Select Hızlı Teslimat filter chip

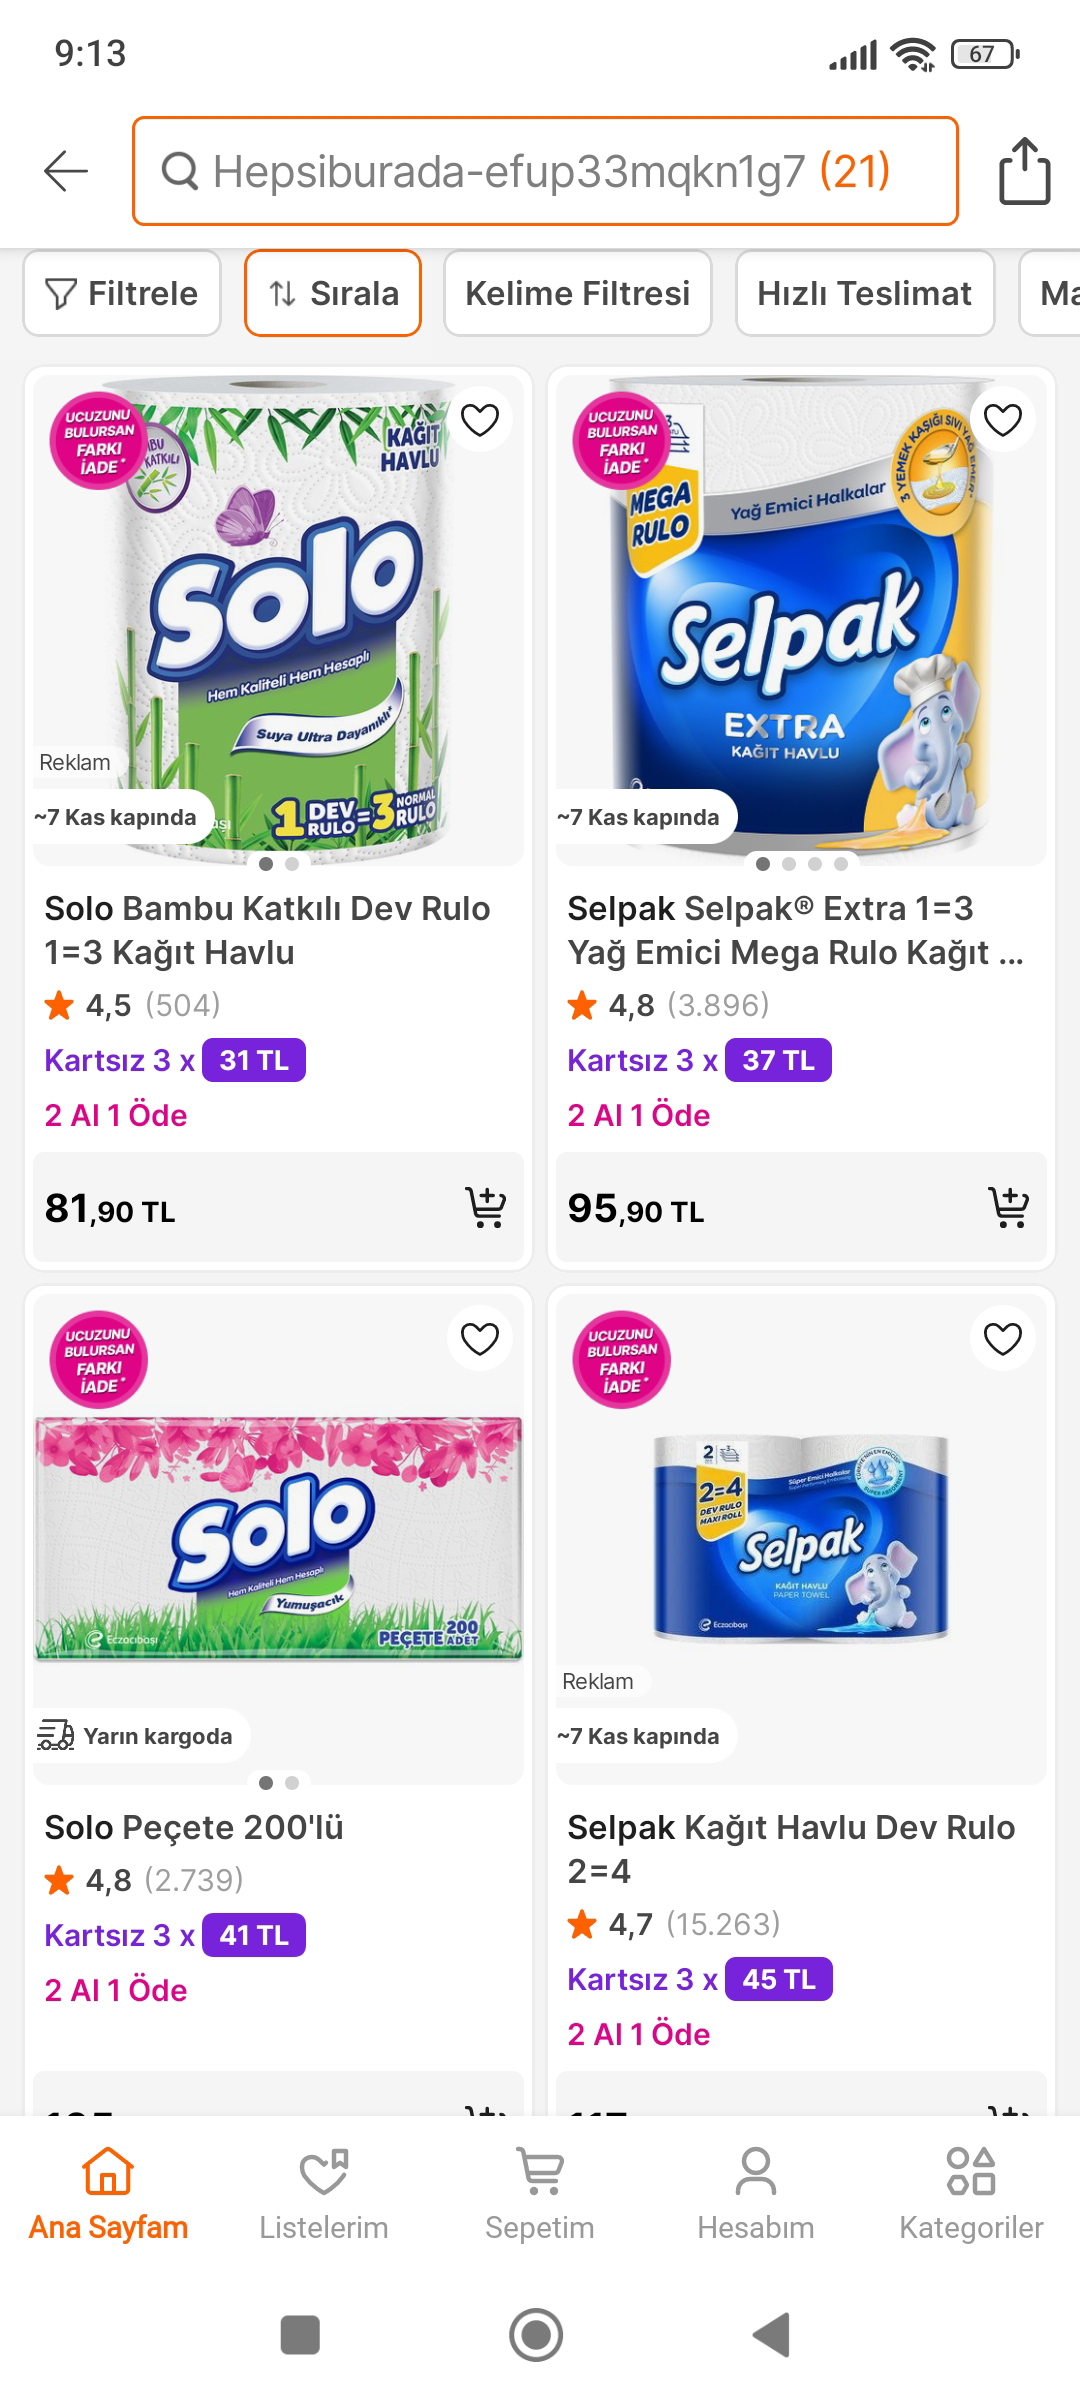pyautogui.click(x=864, y=293)
